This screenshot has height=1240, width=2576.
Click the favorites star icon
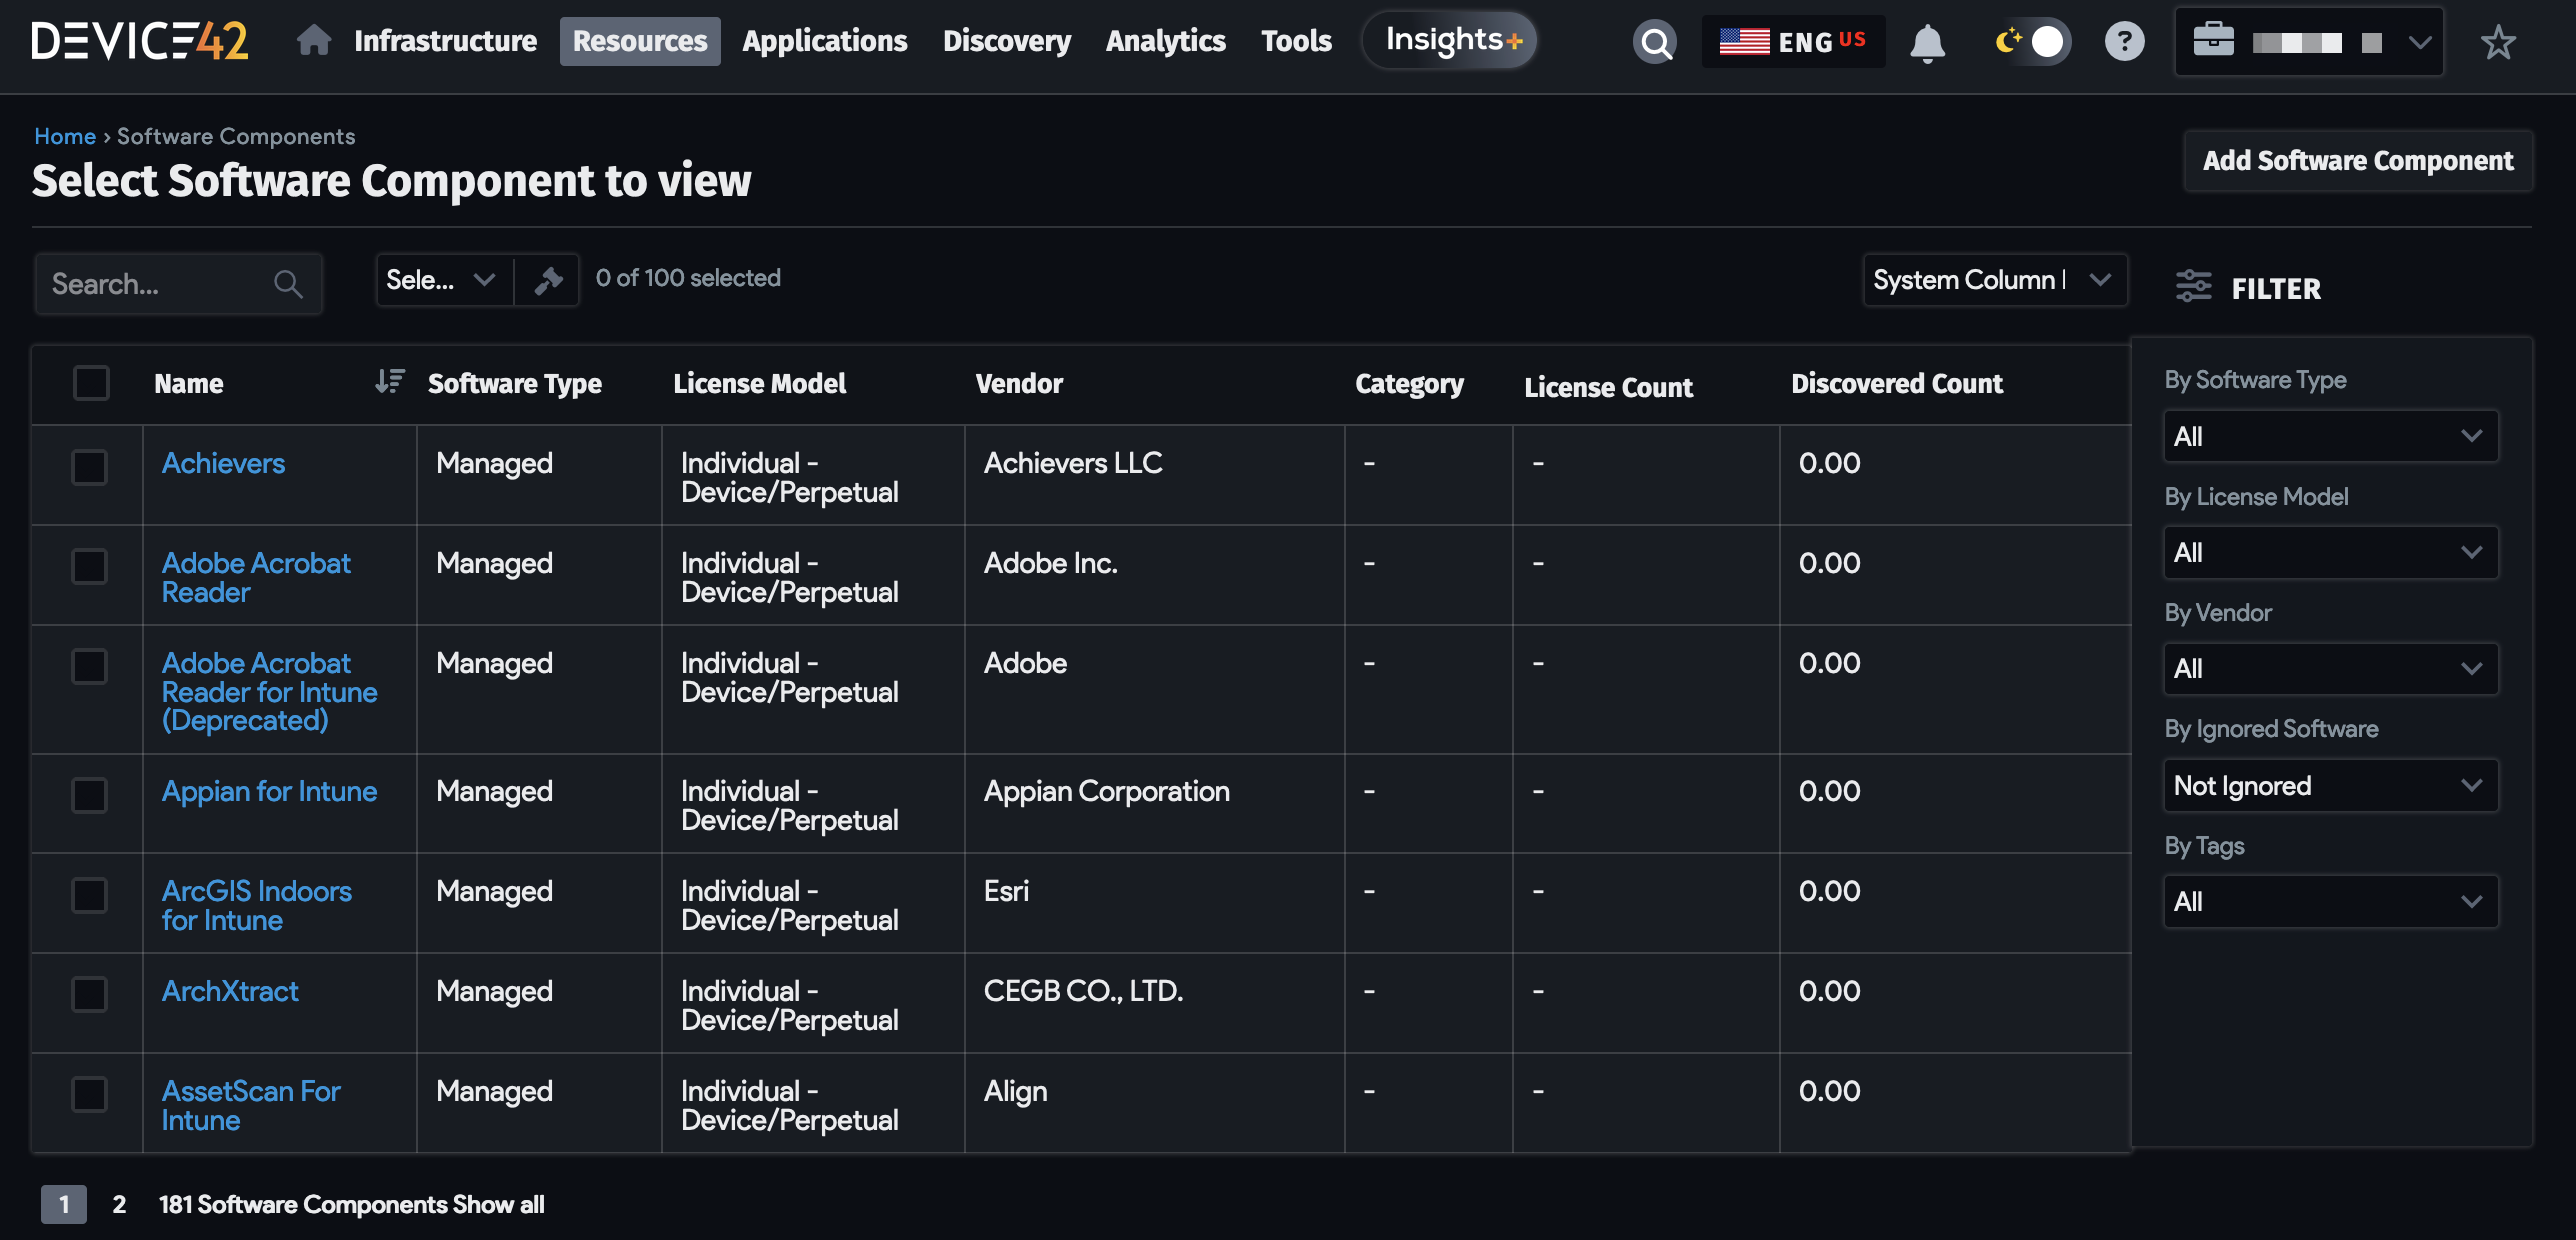point(2497,42)
